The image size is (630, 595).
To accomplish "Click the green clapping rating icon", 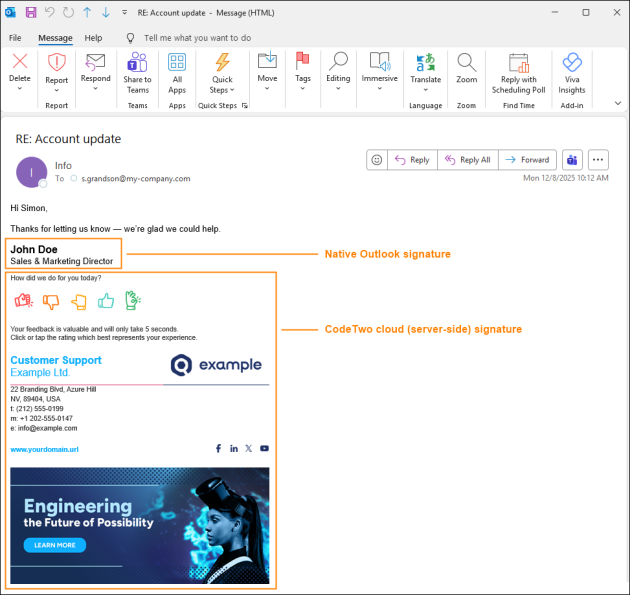I will 133,300.
